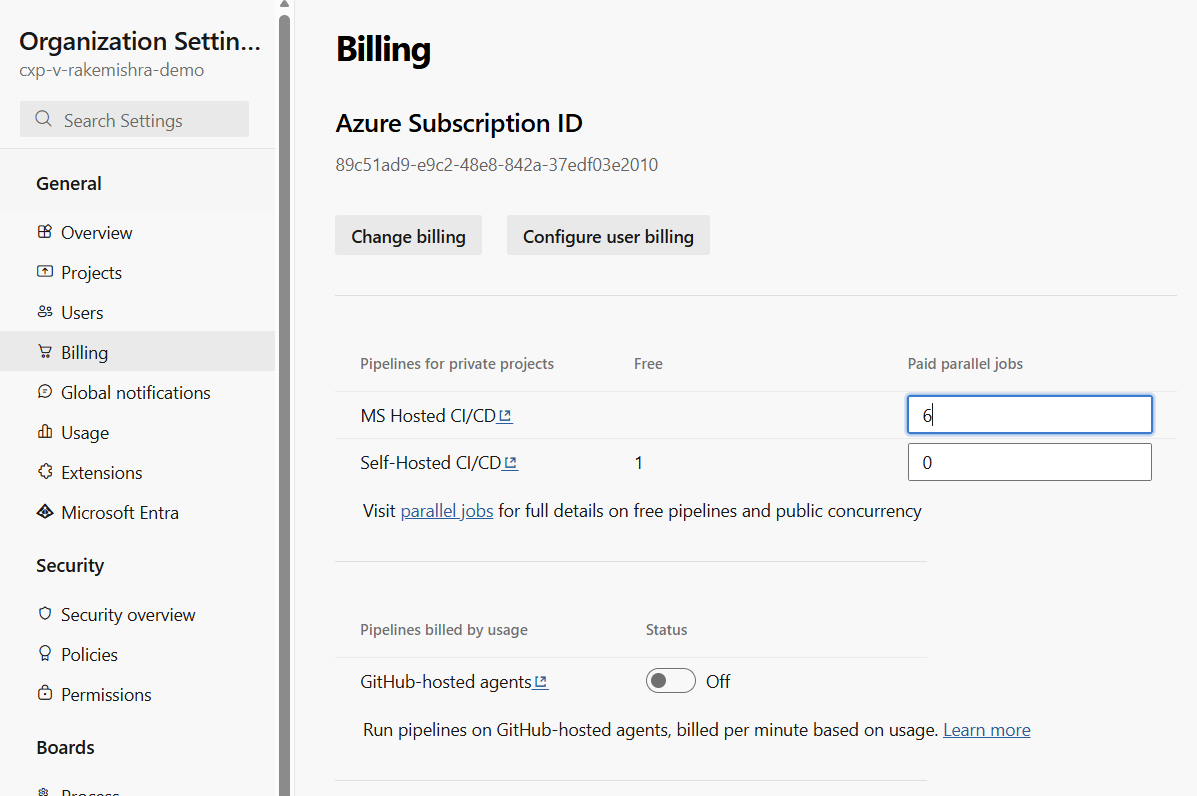1197x796 pixels.
Task: Click the search magnifier icon in Search Settings
Action: point(44,119)
